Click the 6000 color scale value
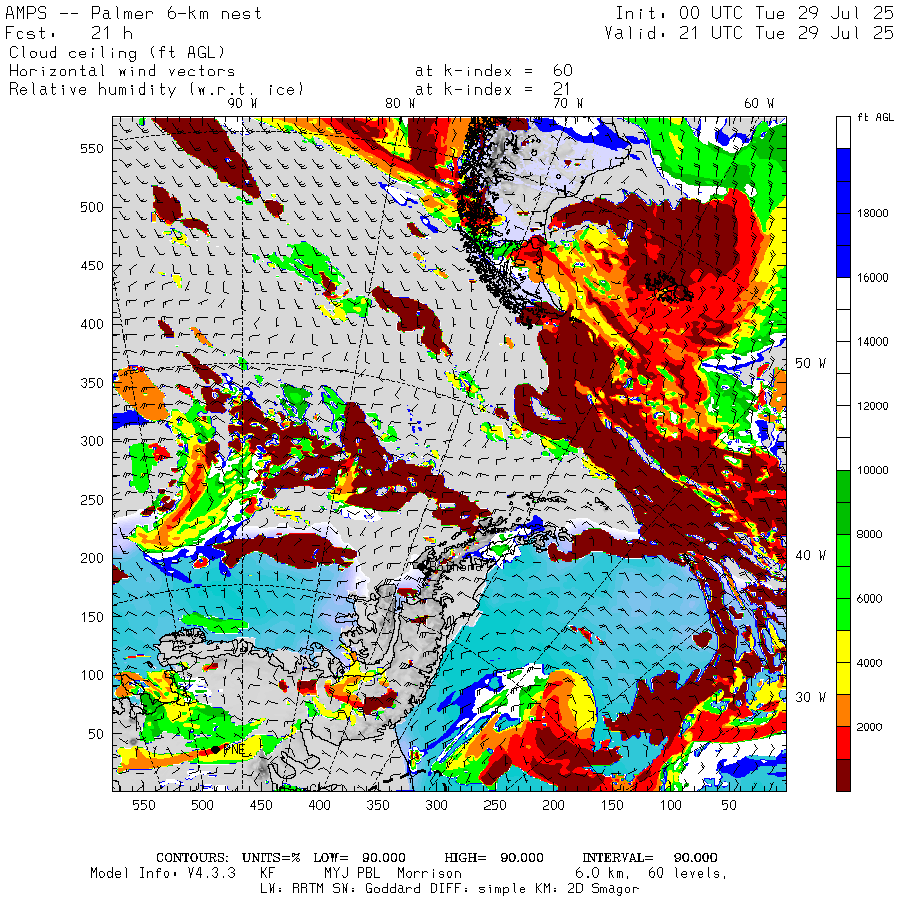This screenshot has width=900, height=900. (870, 599)
